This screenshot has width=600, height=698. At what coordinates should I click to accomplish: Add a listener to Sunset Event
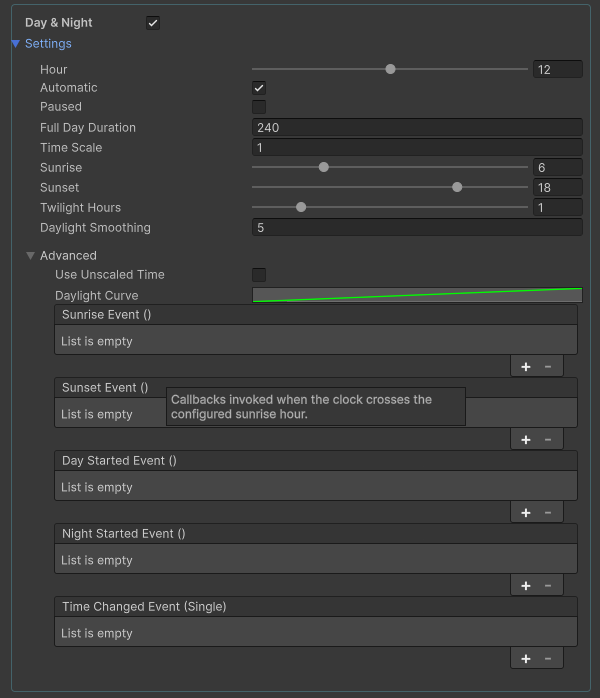526,440
